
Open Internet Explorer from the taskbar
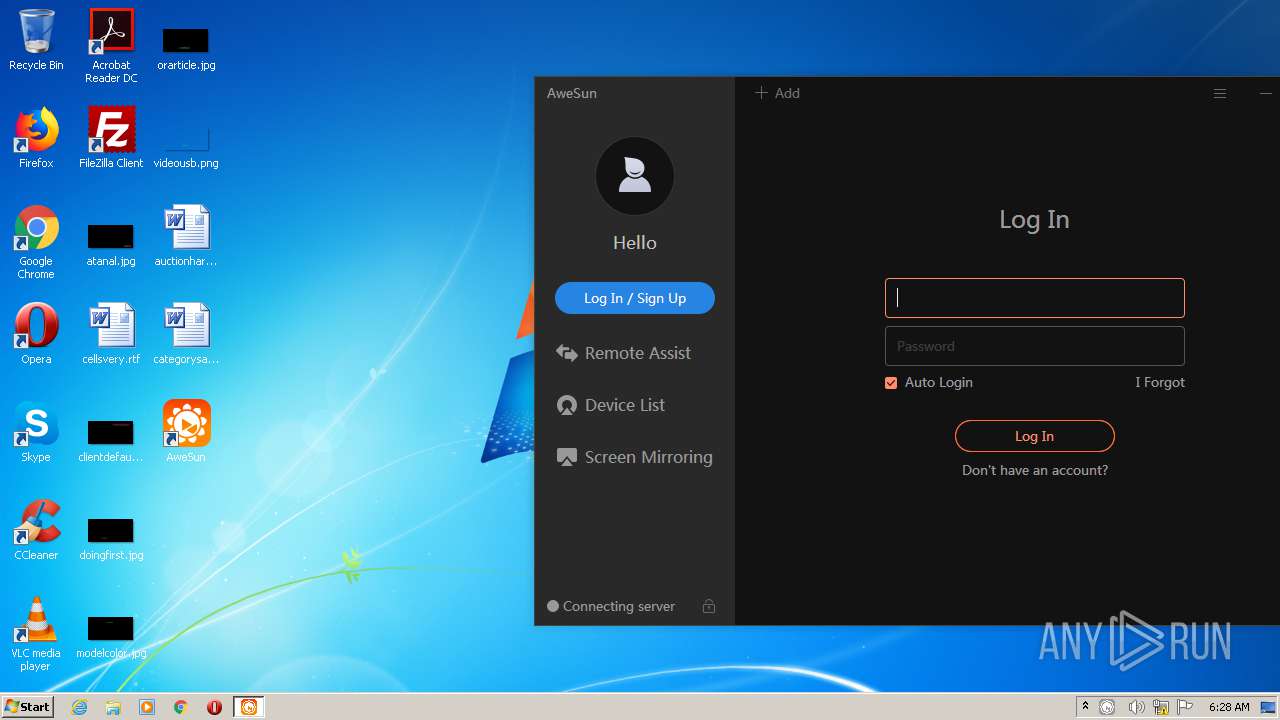pos(80,707)
